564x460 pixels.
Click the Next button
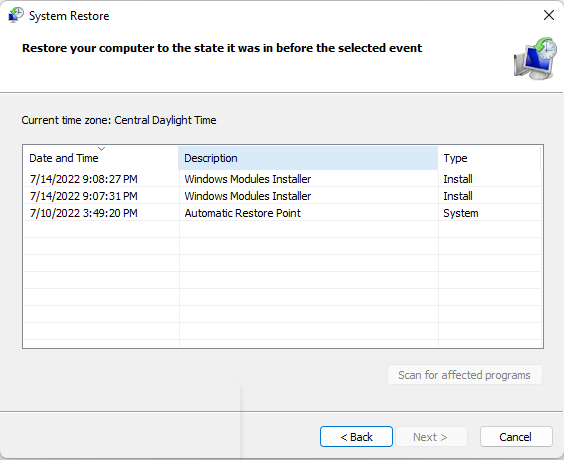[x=431, y=437]
